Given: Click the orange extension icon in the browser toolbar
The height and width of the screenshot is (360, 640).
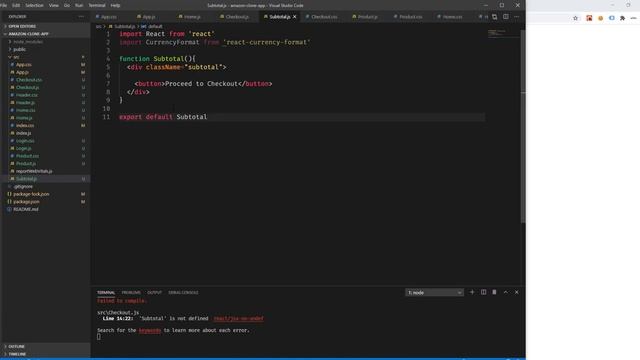Looking at the screenshot, I should [x=600, y=18].
